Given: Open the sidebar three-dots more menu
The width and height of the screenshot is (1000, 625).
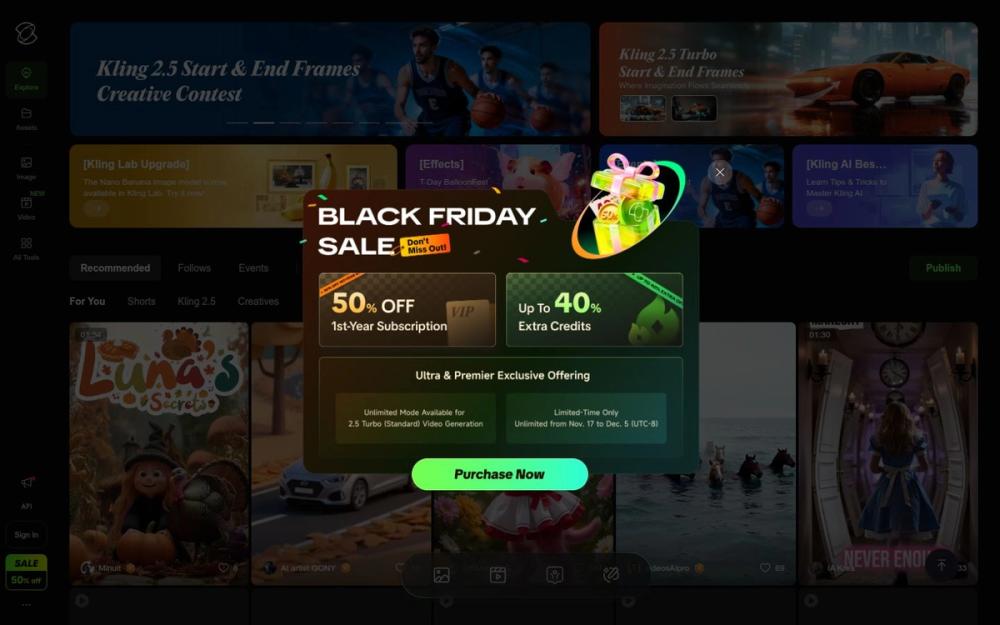Looking at the screenshot, I should click(x=26, y=605).
